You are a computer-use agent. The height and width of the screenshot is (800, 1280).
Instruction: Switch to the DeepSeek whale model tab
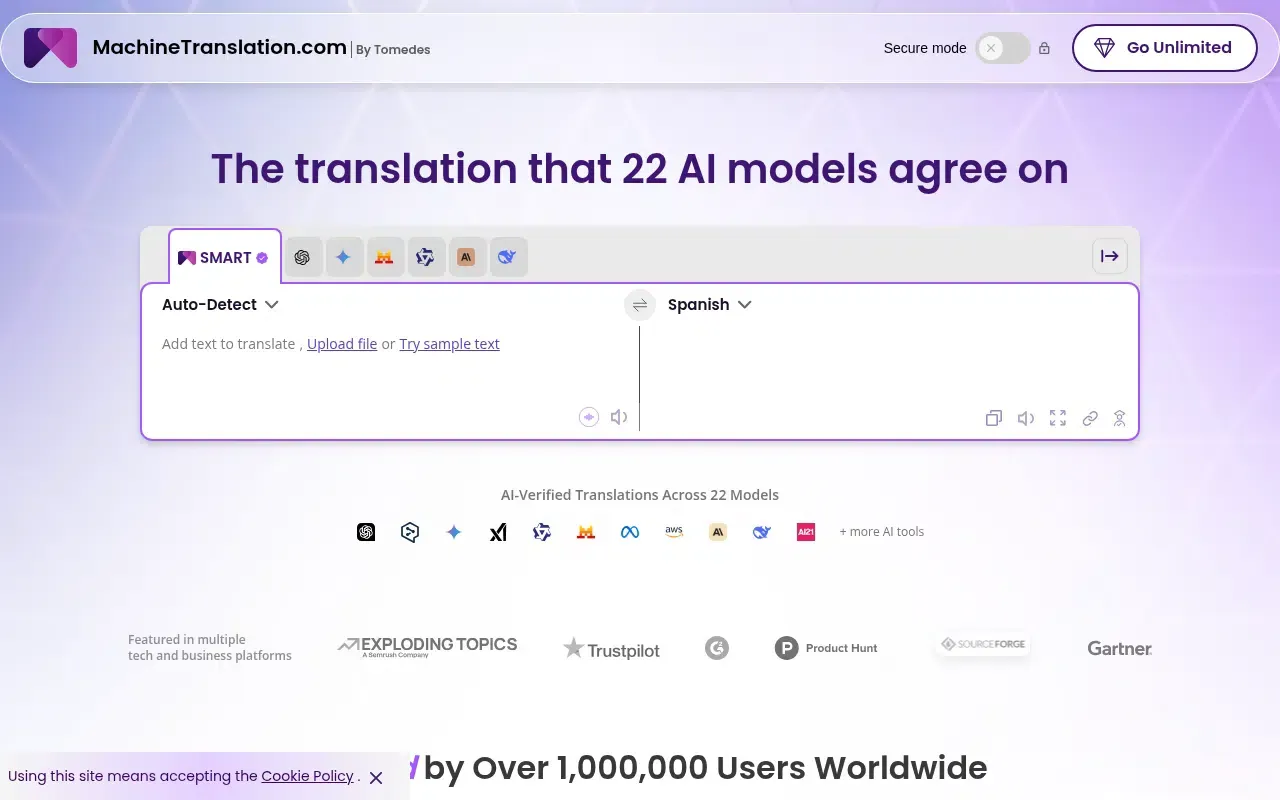[507, 257]
